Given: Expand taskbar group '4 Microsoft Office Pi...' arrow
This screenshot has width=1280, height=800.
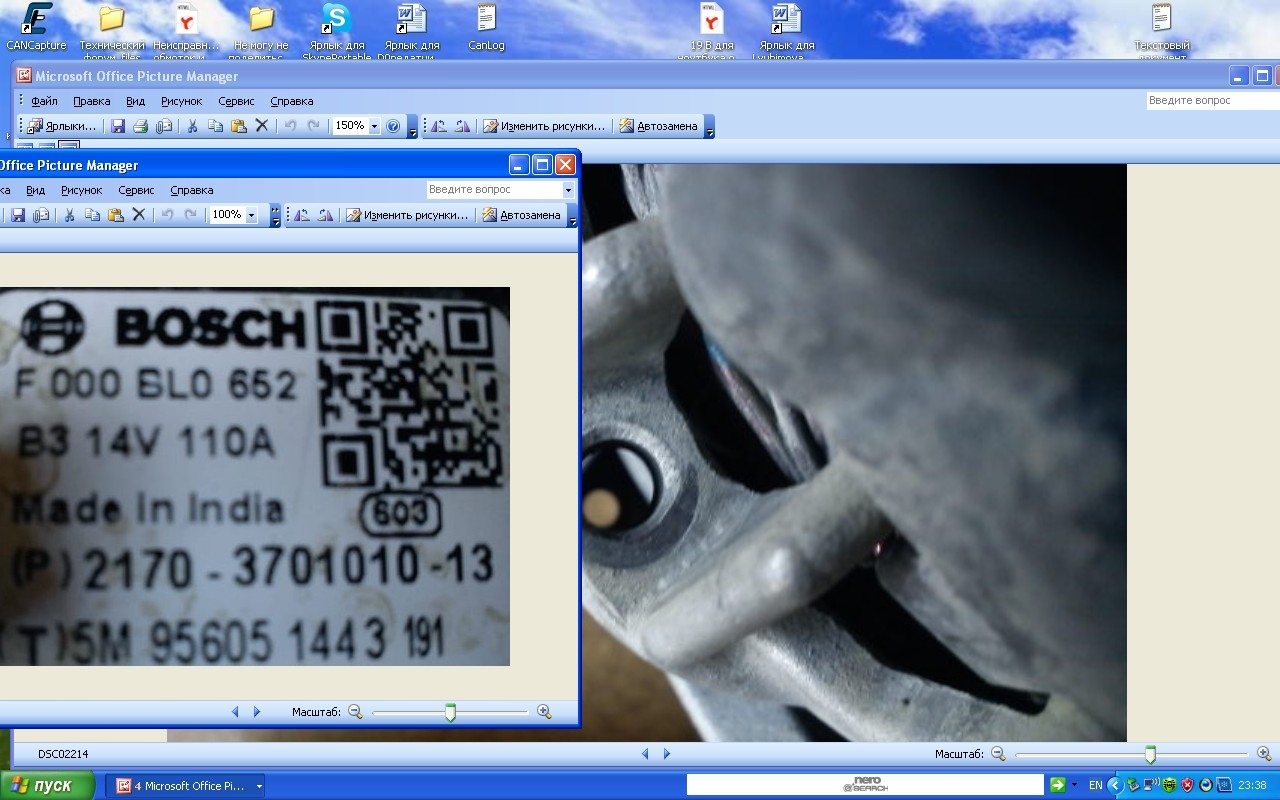Looking at the screenshot, I should click(x=259, y=786).
